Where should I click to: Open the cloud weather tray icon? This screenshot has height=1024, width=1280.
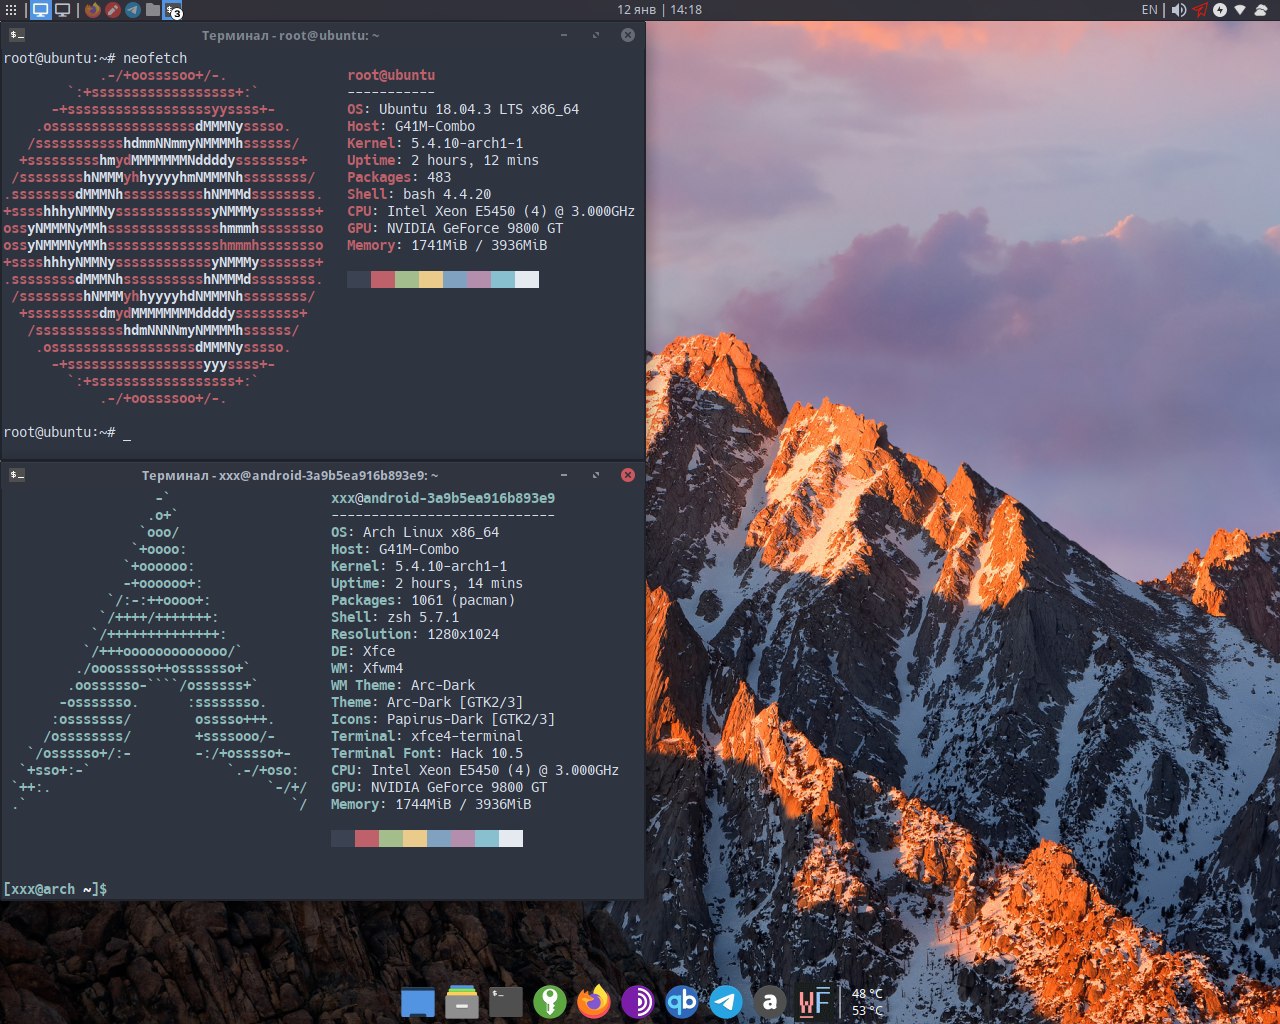[1261, 10]
